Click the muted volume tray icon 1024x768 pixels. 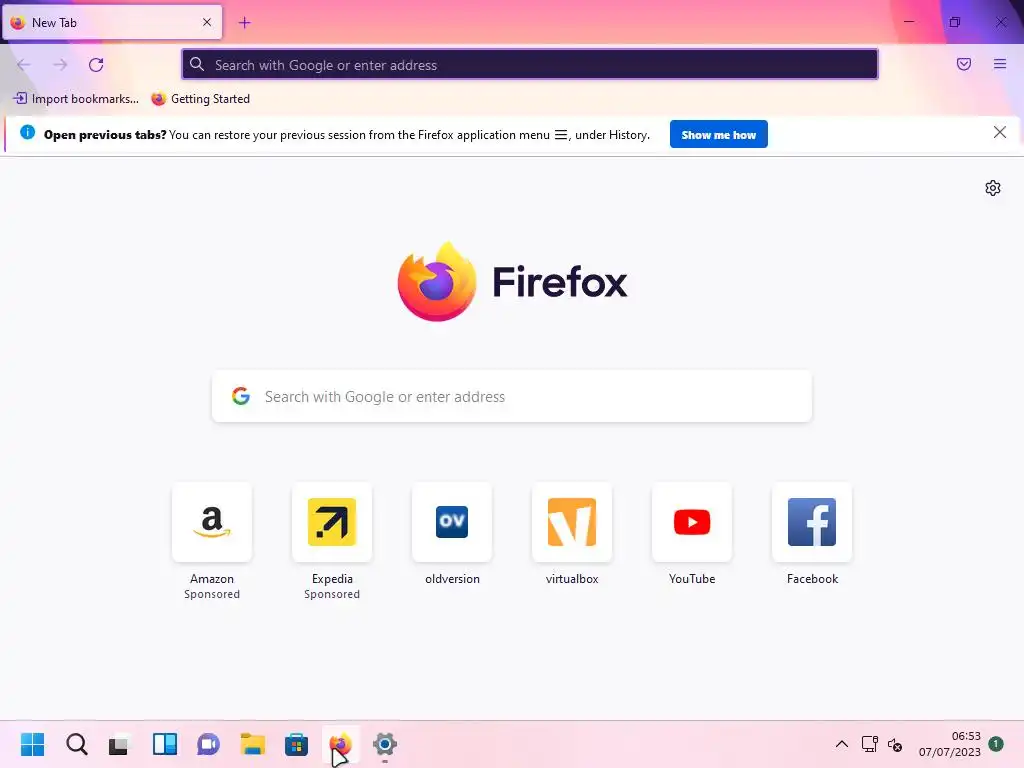(x=895, y=744)
